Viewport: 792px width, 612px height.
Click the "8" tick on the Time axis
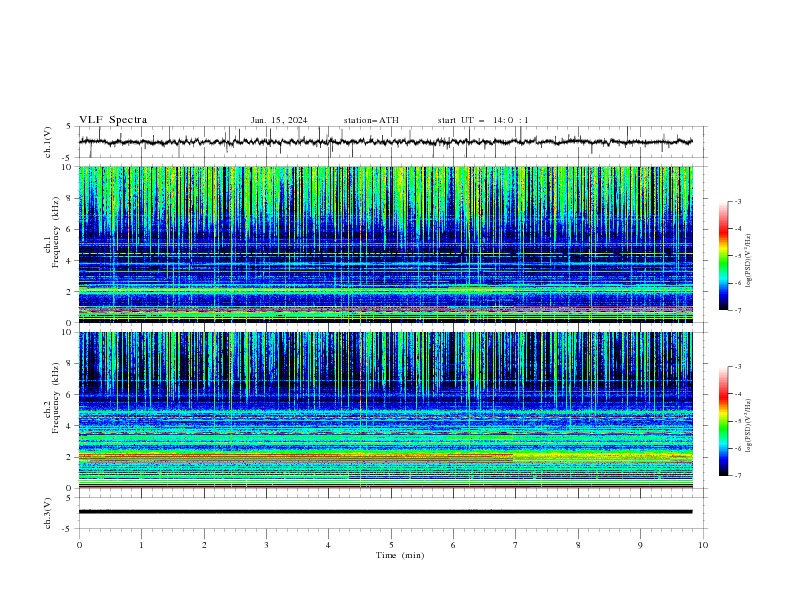click(578, 545)
